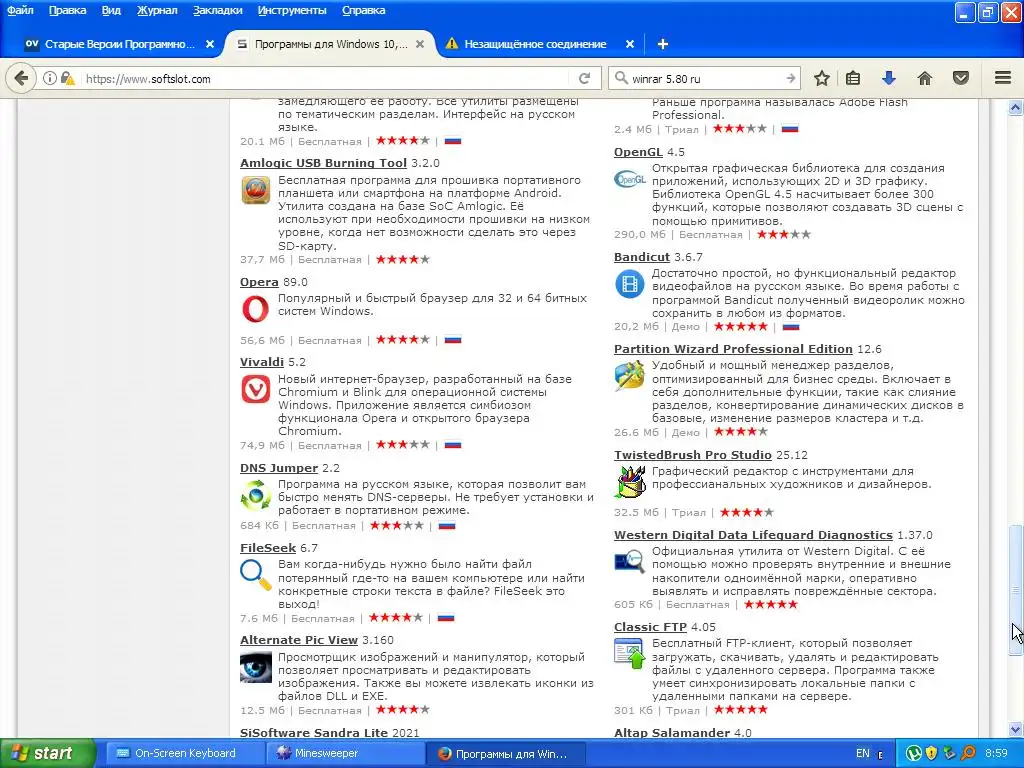Open the Справка menu
The width and height of the screenshot is (1024, 768).
(363, 10)
